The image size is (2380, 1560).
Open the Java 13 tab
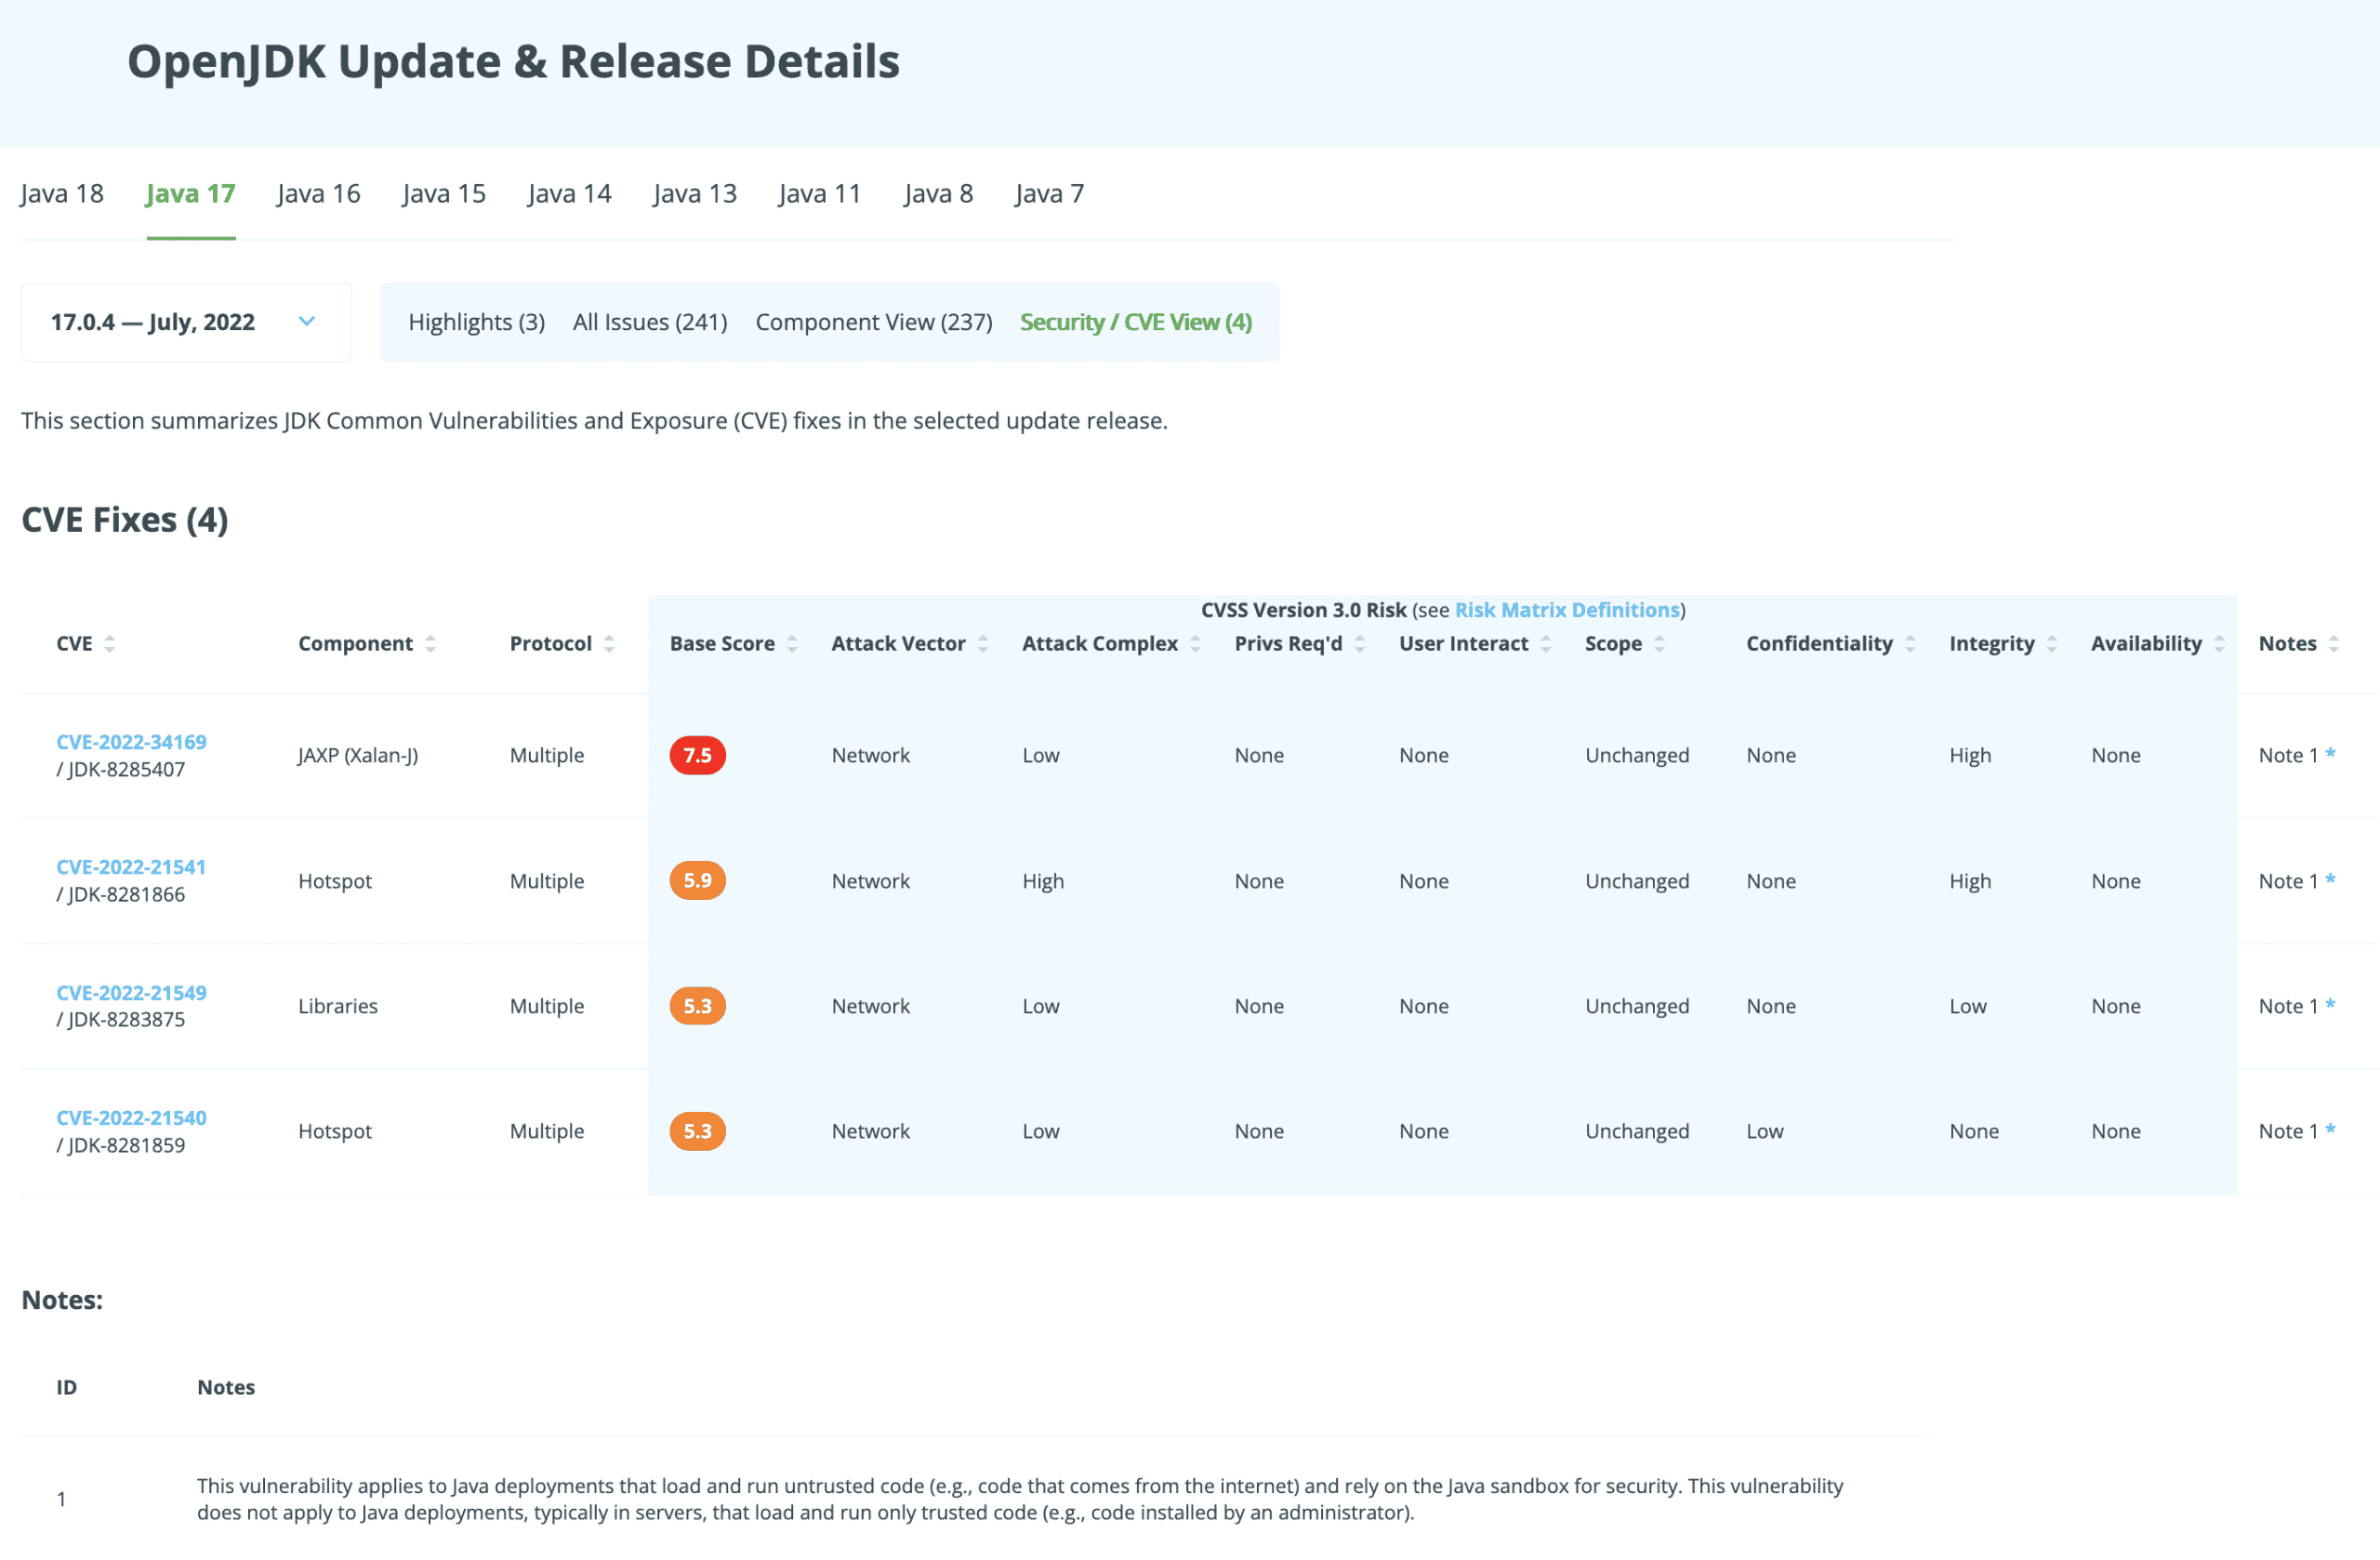tap(695, 194)
